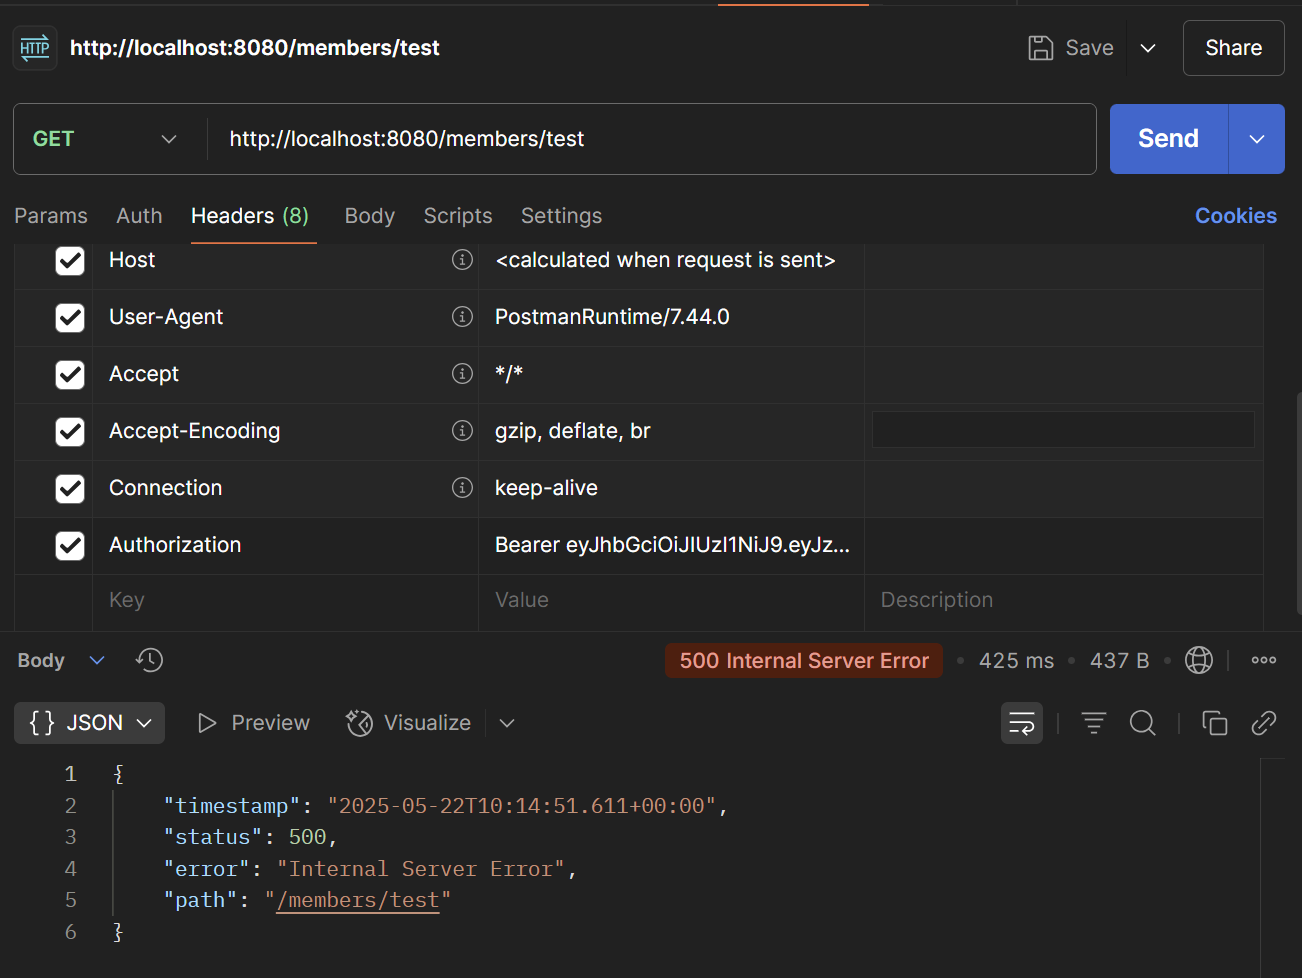Screen dimensions: 1302x978
Task: Open the JSON format dropdown
Action: tap(90, 723)
